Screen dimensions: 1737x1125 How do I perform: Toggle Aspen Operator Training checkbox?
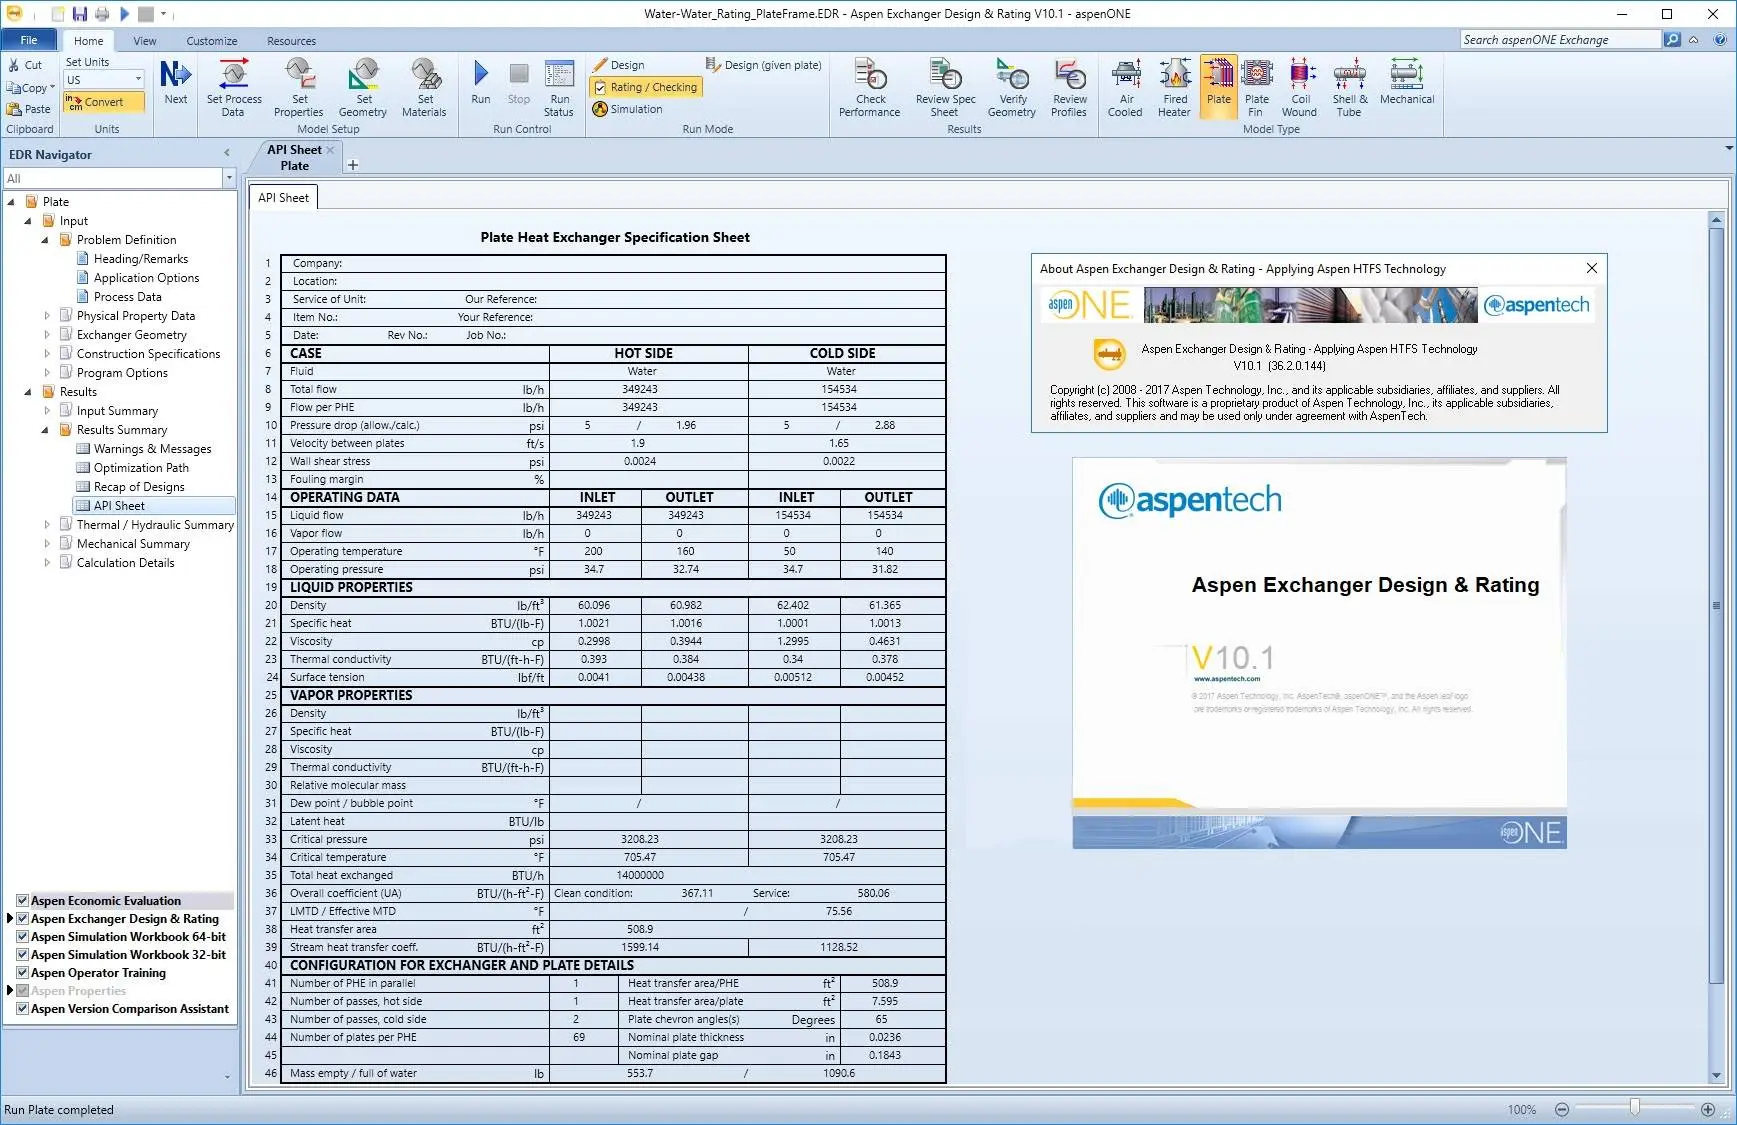coord(22,972)
